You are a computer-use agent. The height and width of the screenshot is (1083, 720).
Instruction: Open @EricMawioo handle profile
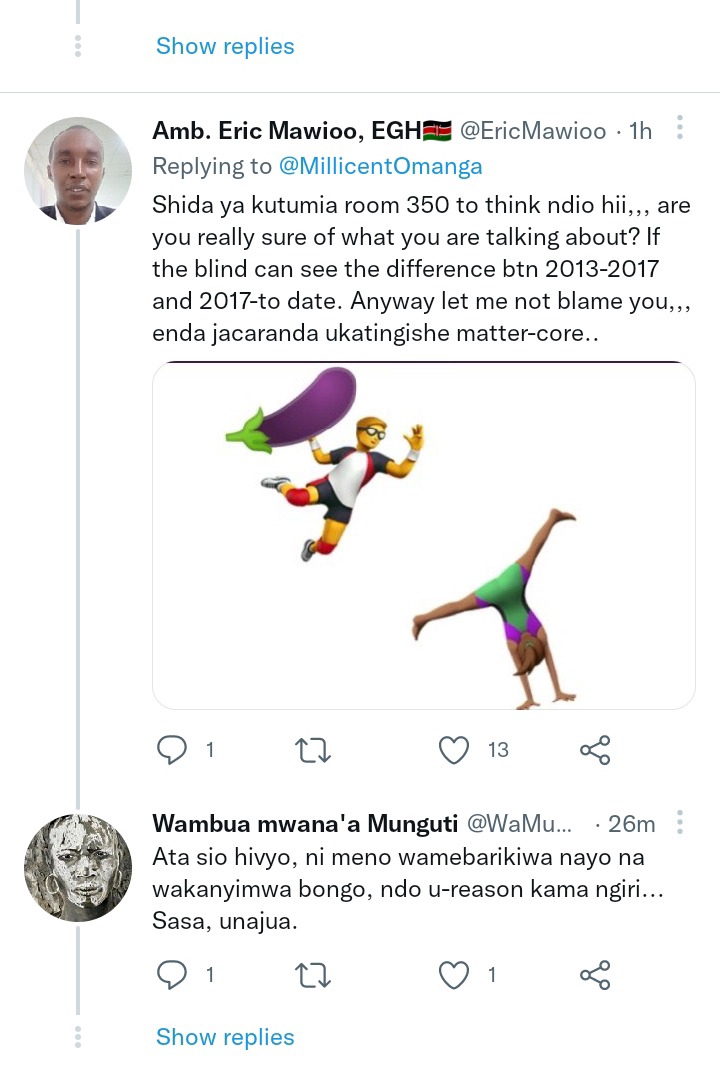coord(533,131)
